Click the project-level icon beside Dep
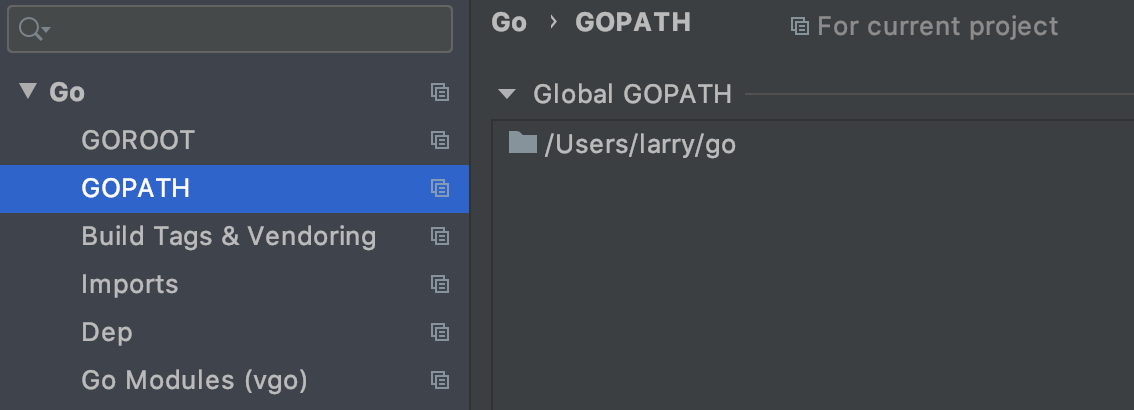This screenshot has width=1134, height=410. [x=439, y=332]
